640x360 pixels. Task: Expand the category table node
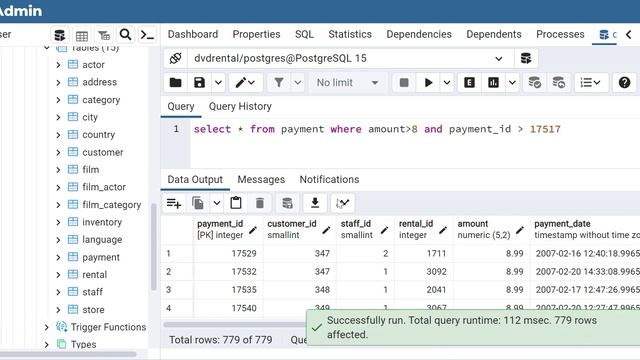(x=58, y=100)
